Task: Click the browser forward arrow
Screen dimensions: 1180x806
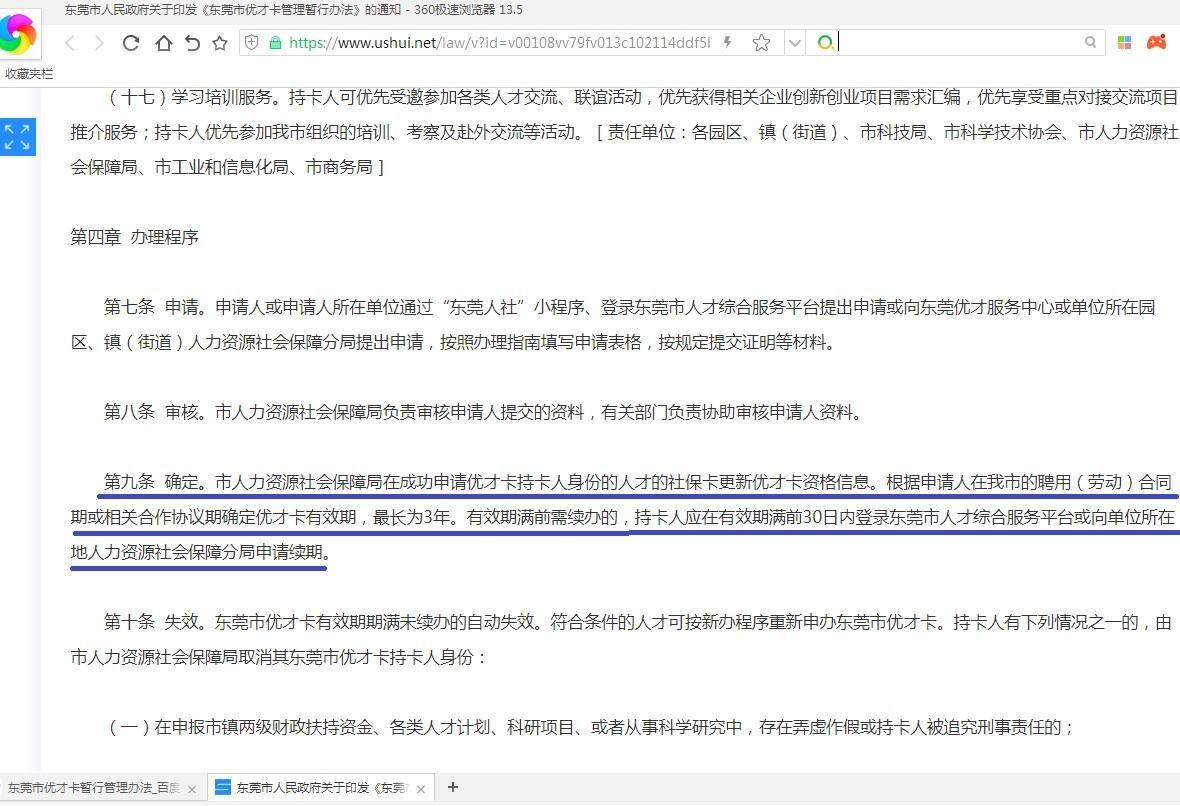Action: (99, 43)
